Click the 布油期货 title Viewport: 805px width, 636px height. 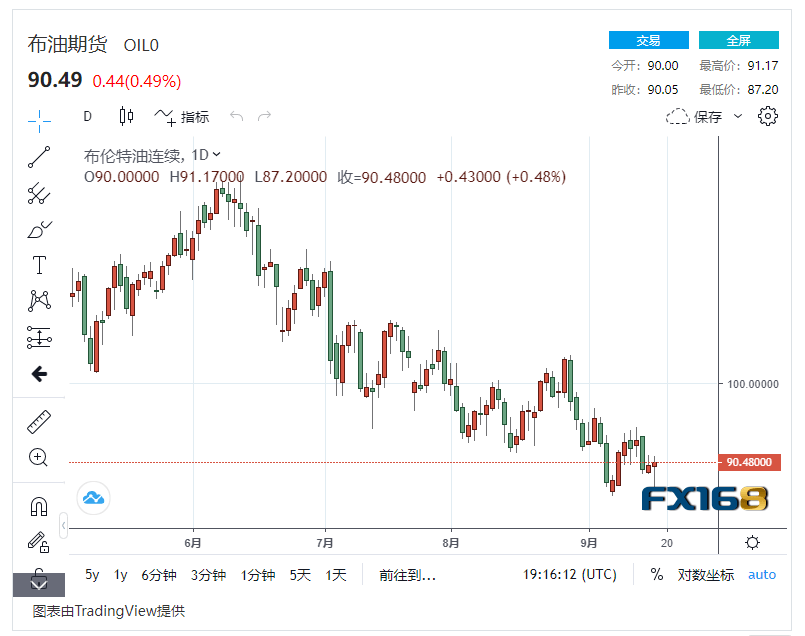tap(67, 44)
